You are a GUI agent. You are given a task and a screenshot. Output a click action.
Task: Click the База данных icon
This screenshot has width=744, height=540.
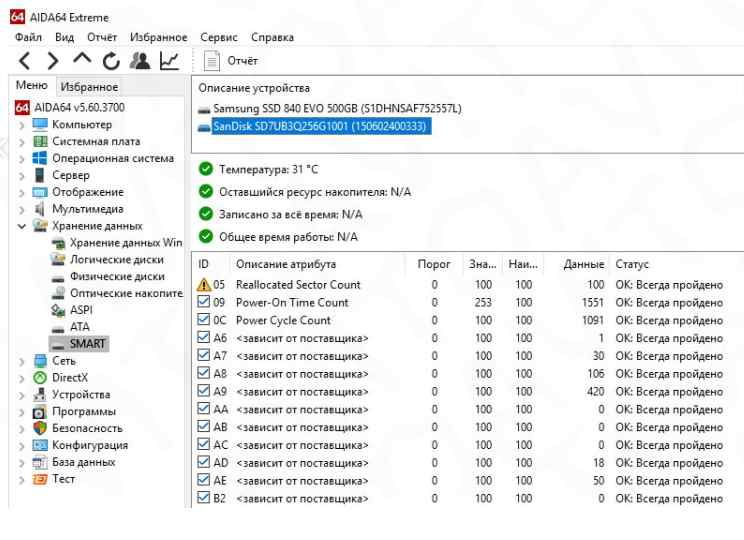[40, 462]
